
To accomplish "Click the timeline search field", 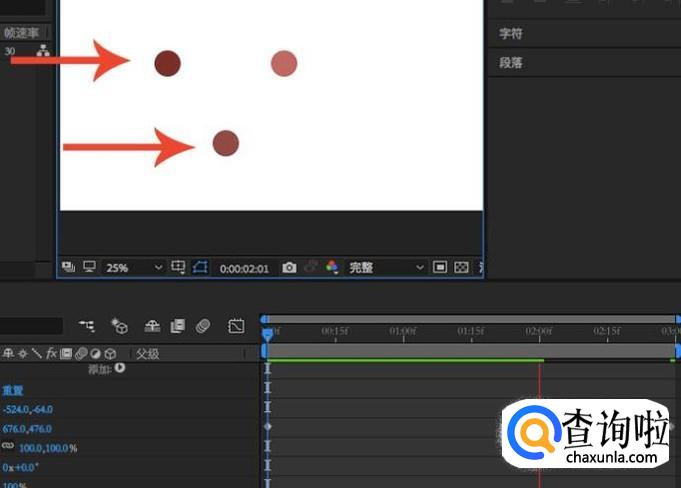I will click(31, 326).
